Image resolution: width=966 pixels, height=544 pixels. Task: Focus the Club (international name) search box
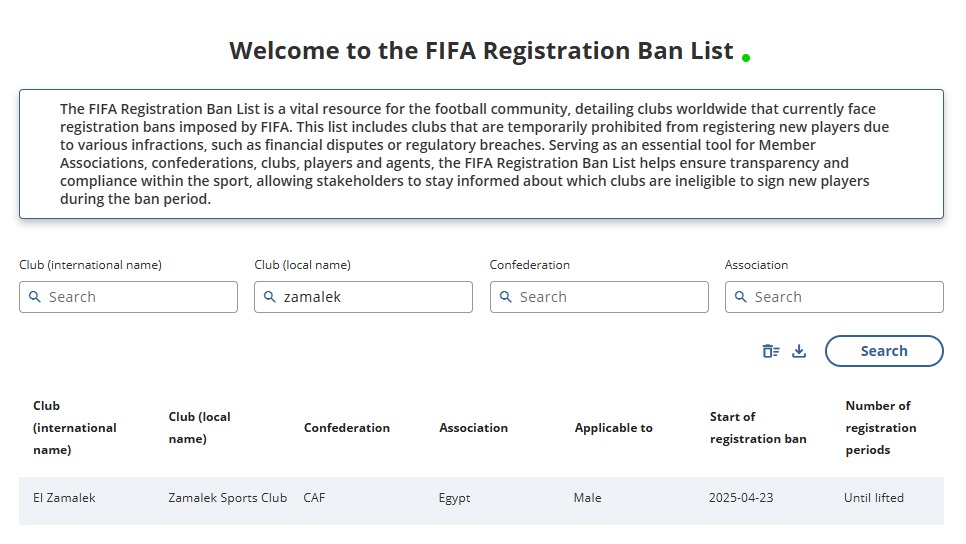pyautogui.click(x=140, y=297)
